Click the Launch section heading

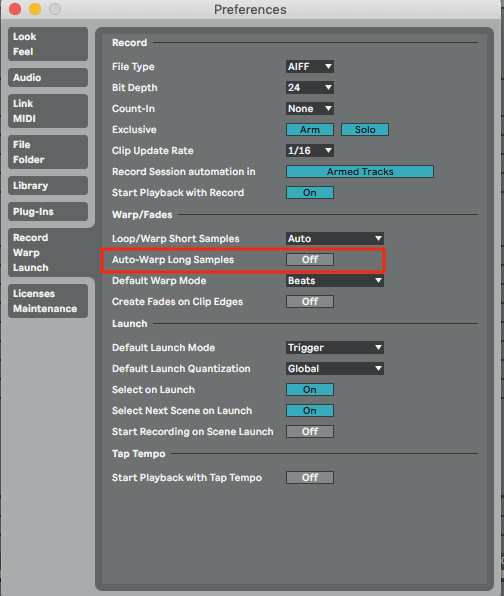point(130,324)
